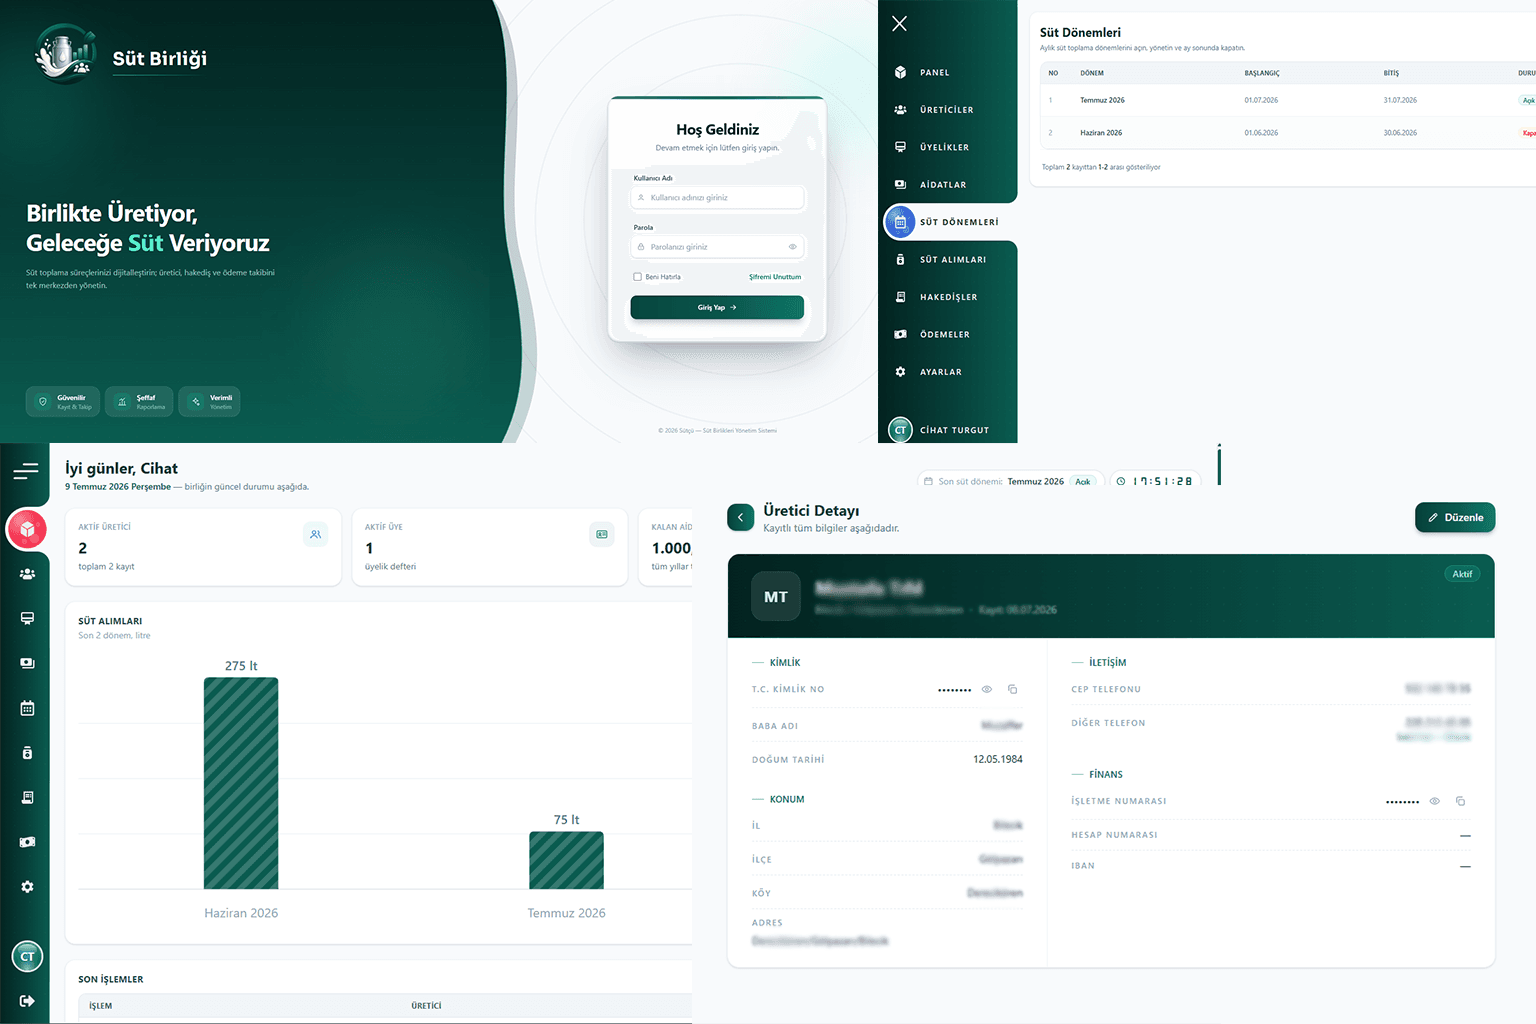1536x1024 pixels.
Task: Select Hakedişler in the navigation menu
Action: tap(949, 297)
